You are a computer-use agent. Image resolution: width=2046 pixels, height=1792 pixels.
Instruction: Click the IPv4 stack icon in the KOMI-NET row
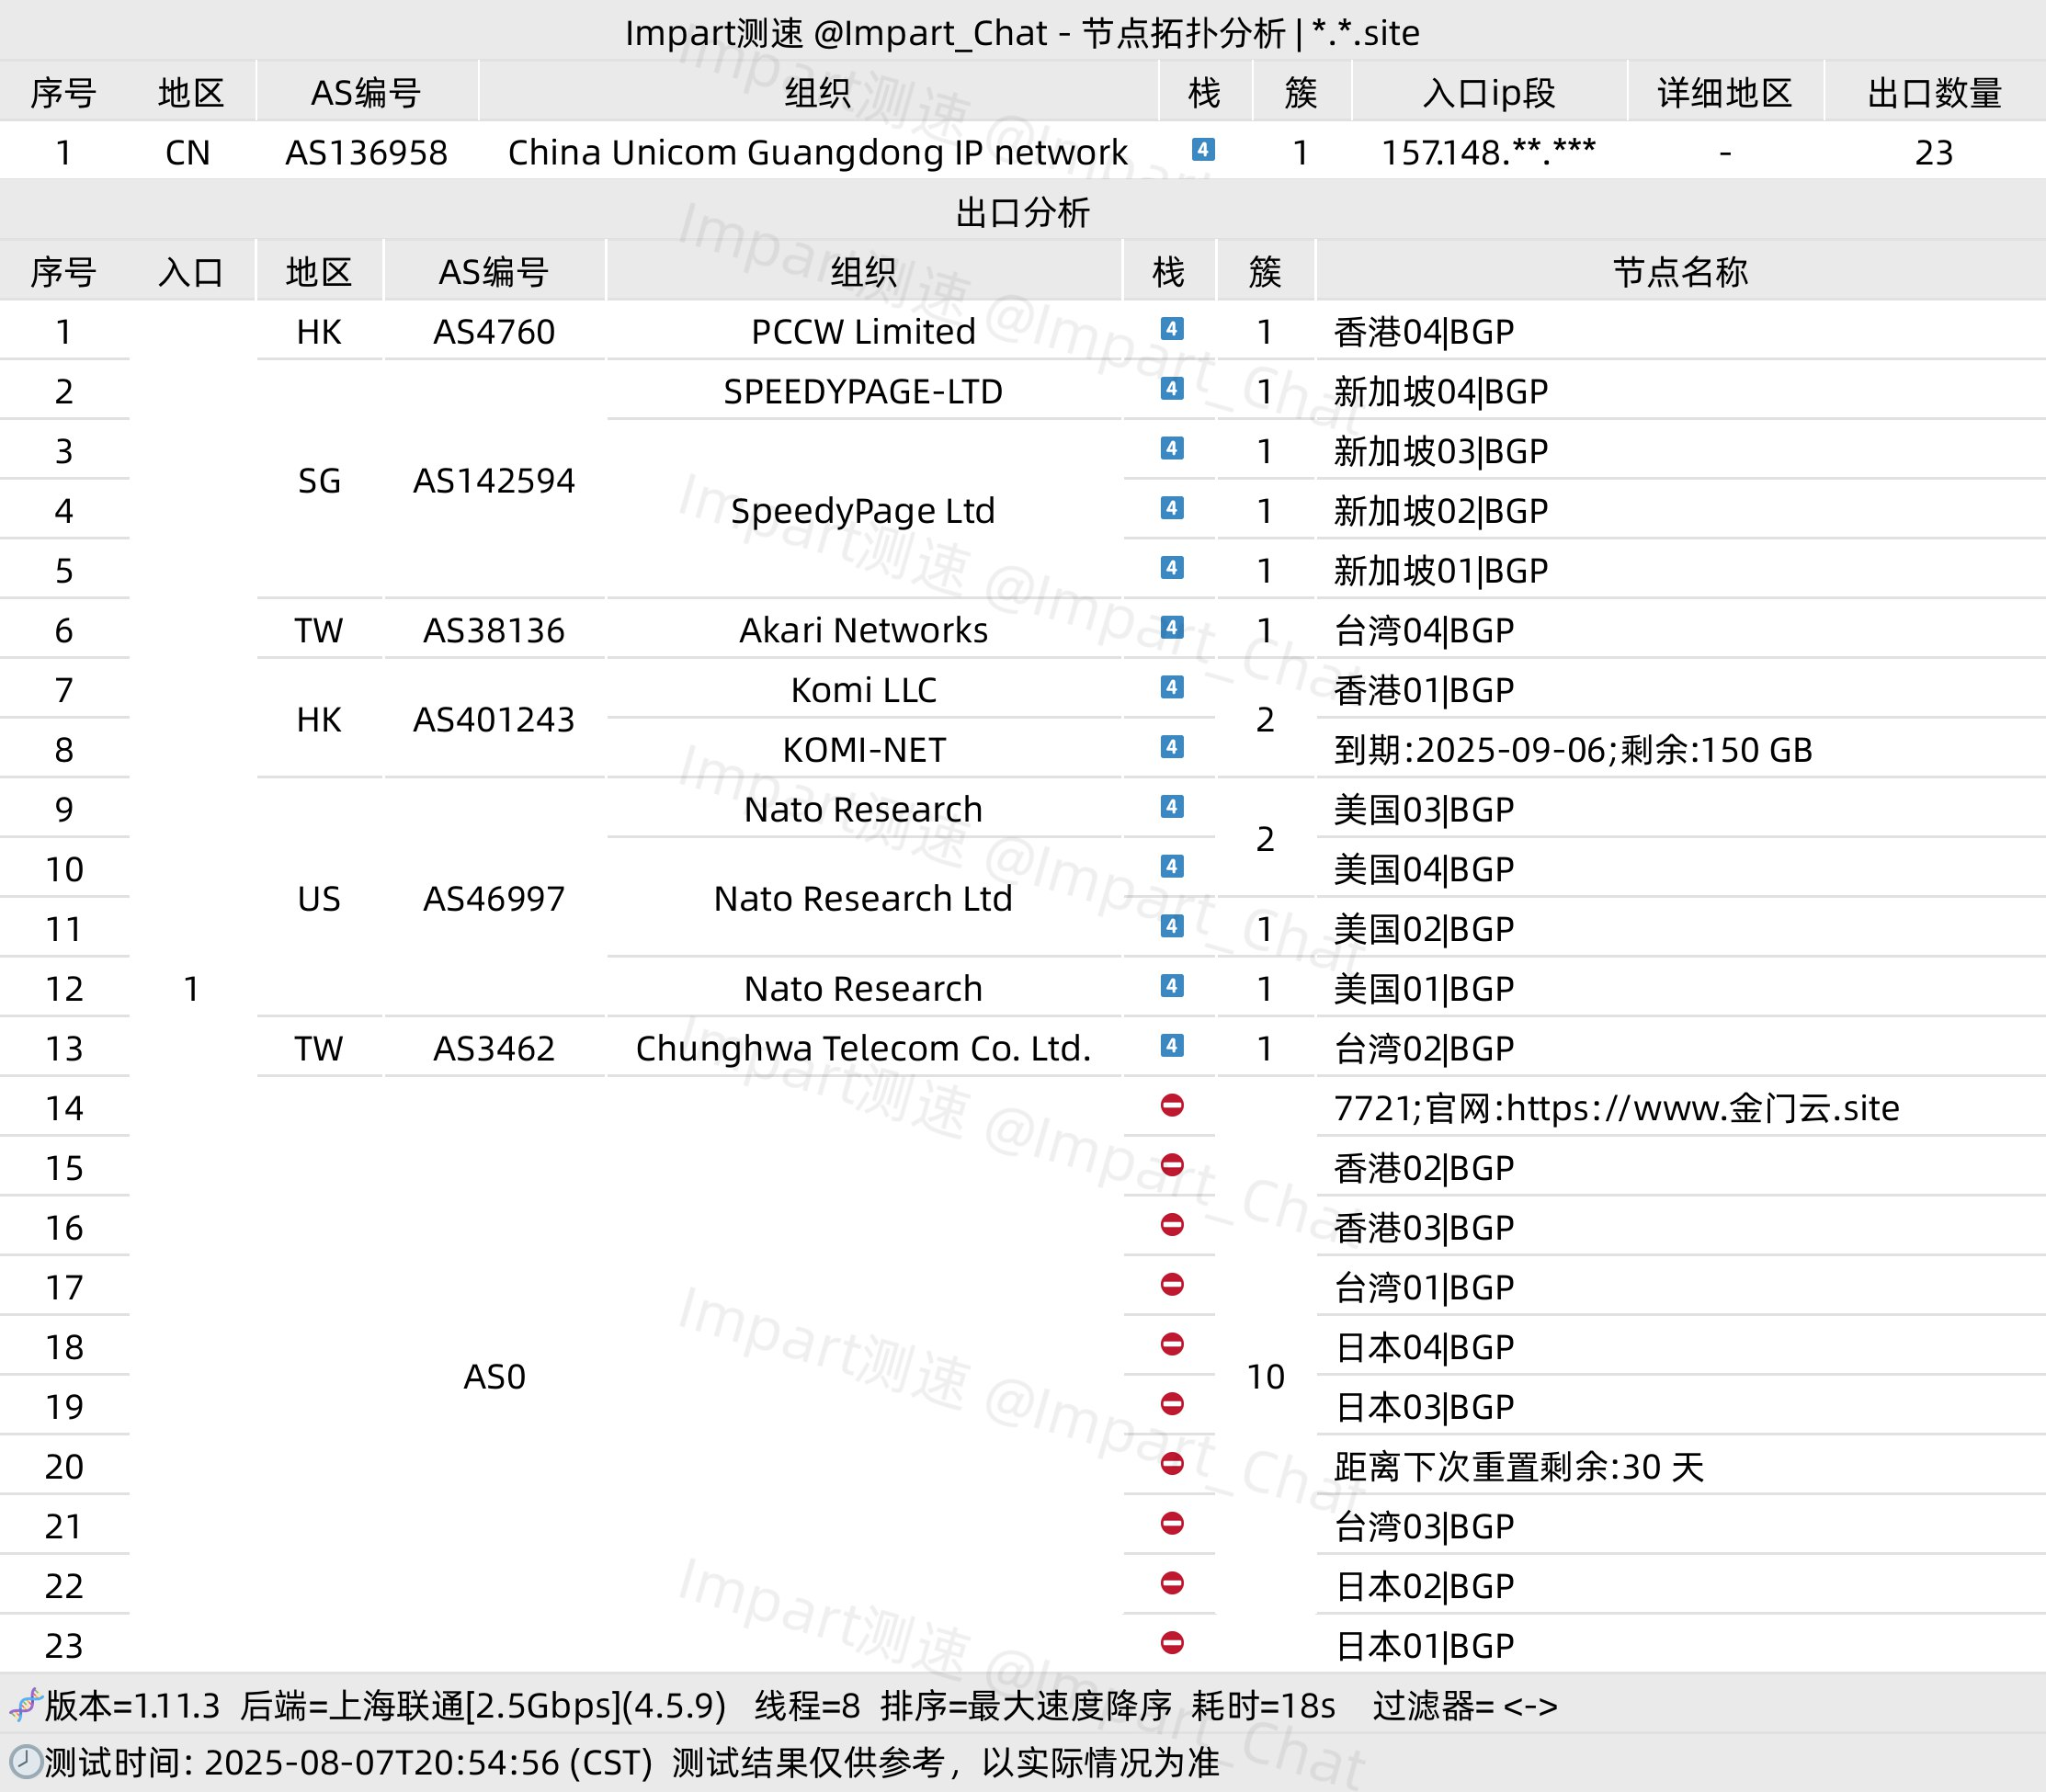[x=1172, y=747]
